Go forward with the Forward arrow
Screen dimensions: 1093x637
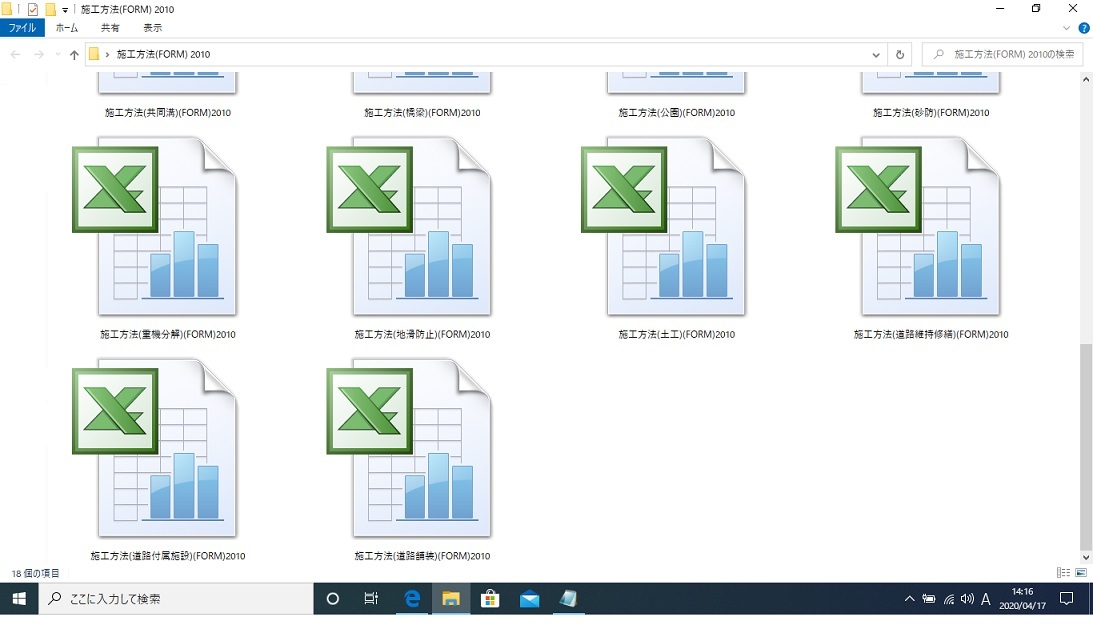tap(38, 54)
